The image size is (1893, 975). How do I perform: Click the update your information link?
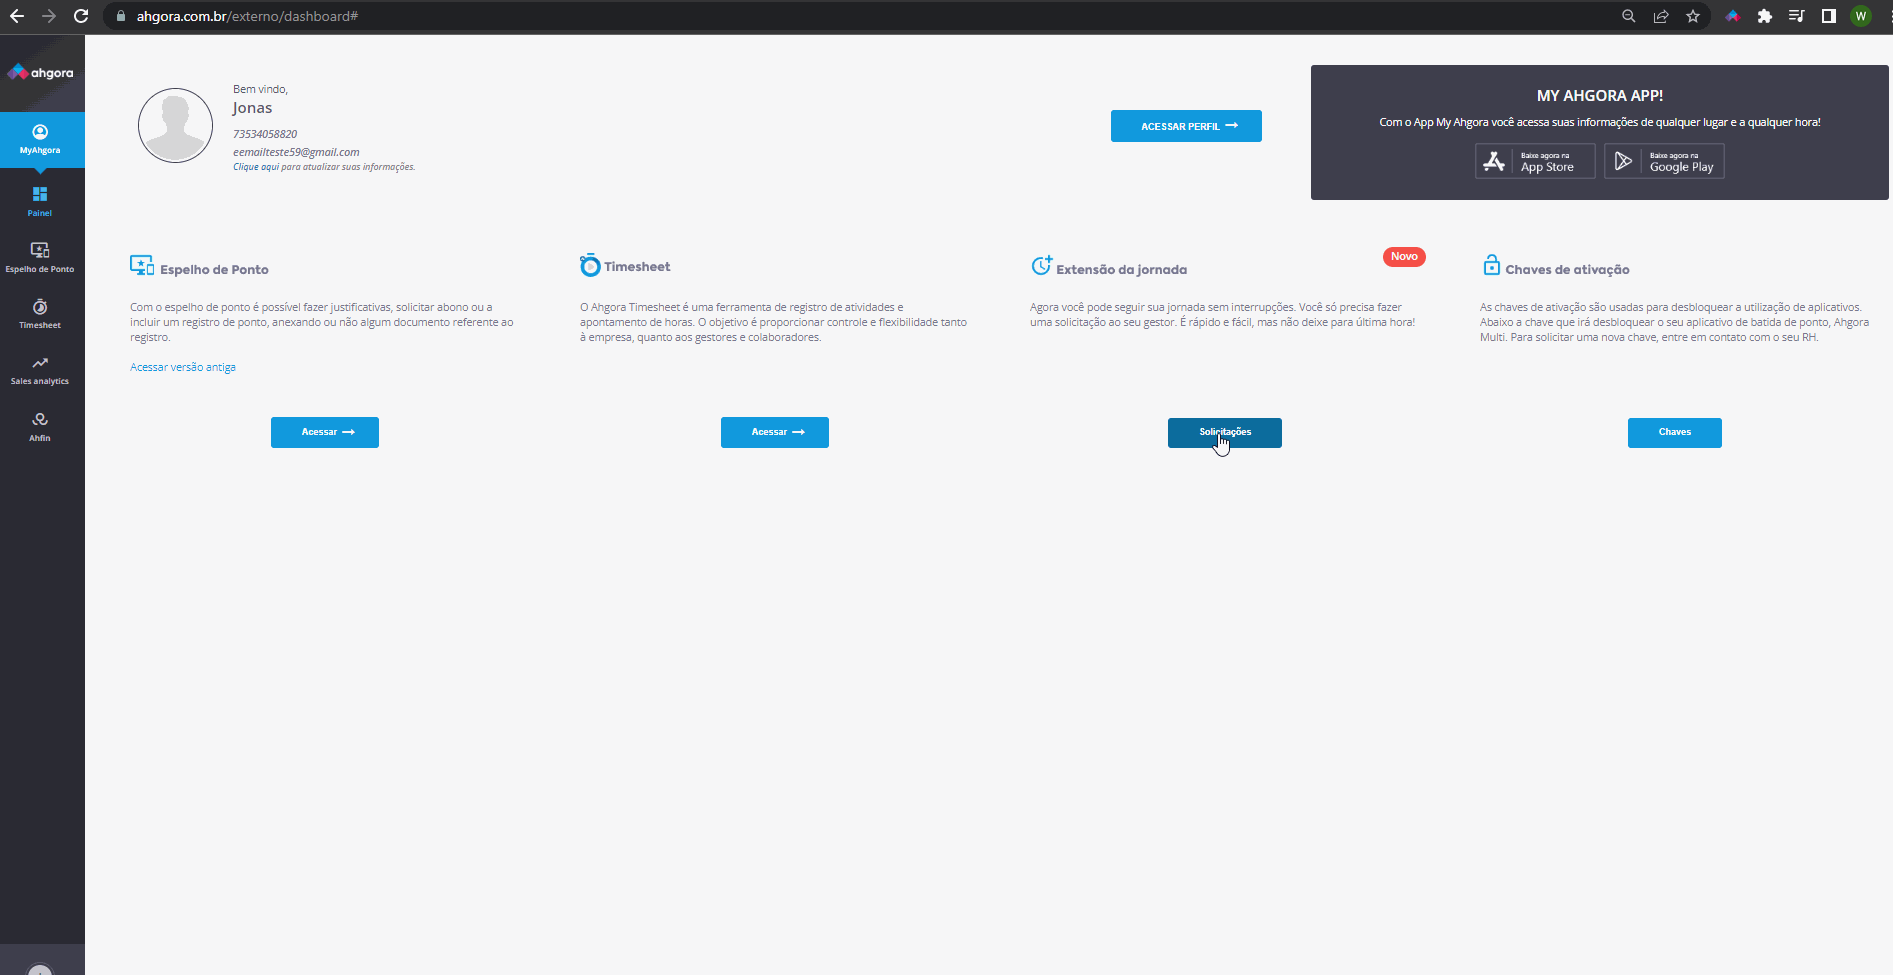coord(324,167)
